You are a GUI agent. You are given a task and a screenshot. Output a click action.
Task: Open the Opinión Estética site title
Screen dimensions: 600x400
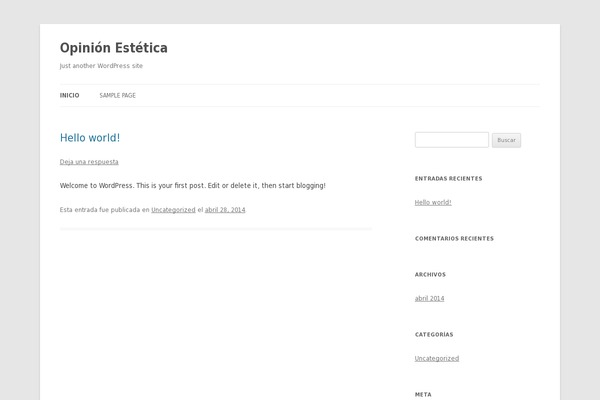[114, 48]
